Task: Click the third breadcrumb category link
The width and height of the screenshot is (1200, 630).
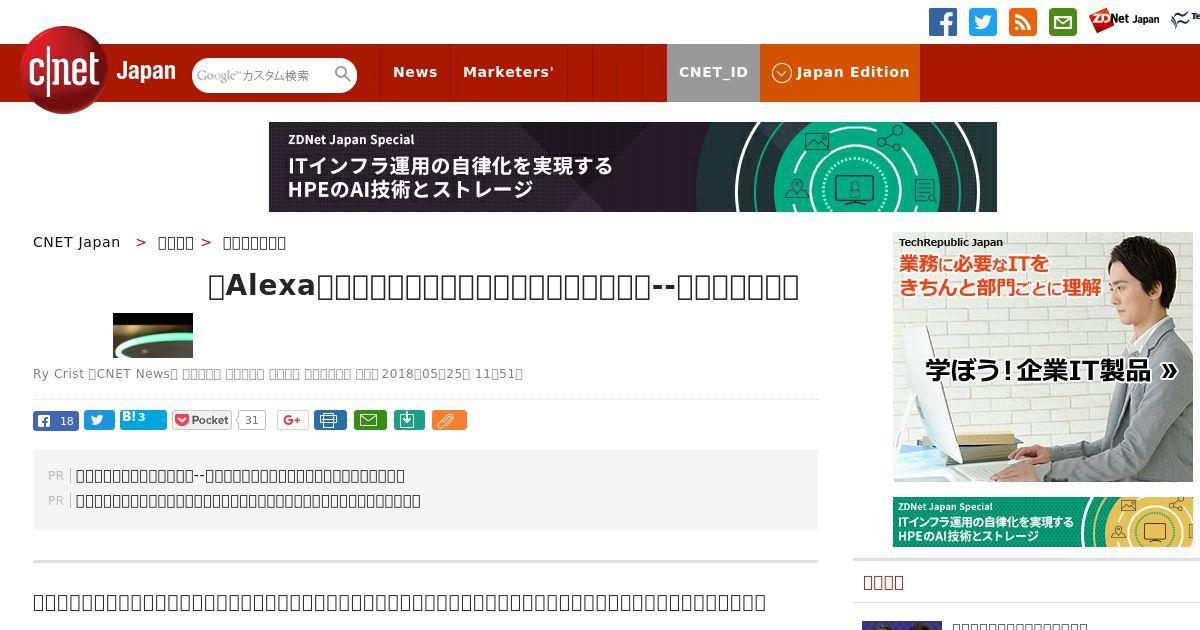Action: (x=254, y=242)
